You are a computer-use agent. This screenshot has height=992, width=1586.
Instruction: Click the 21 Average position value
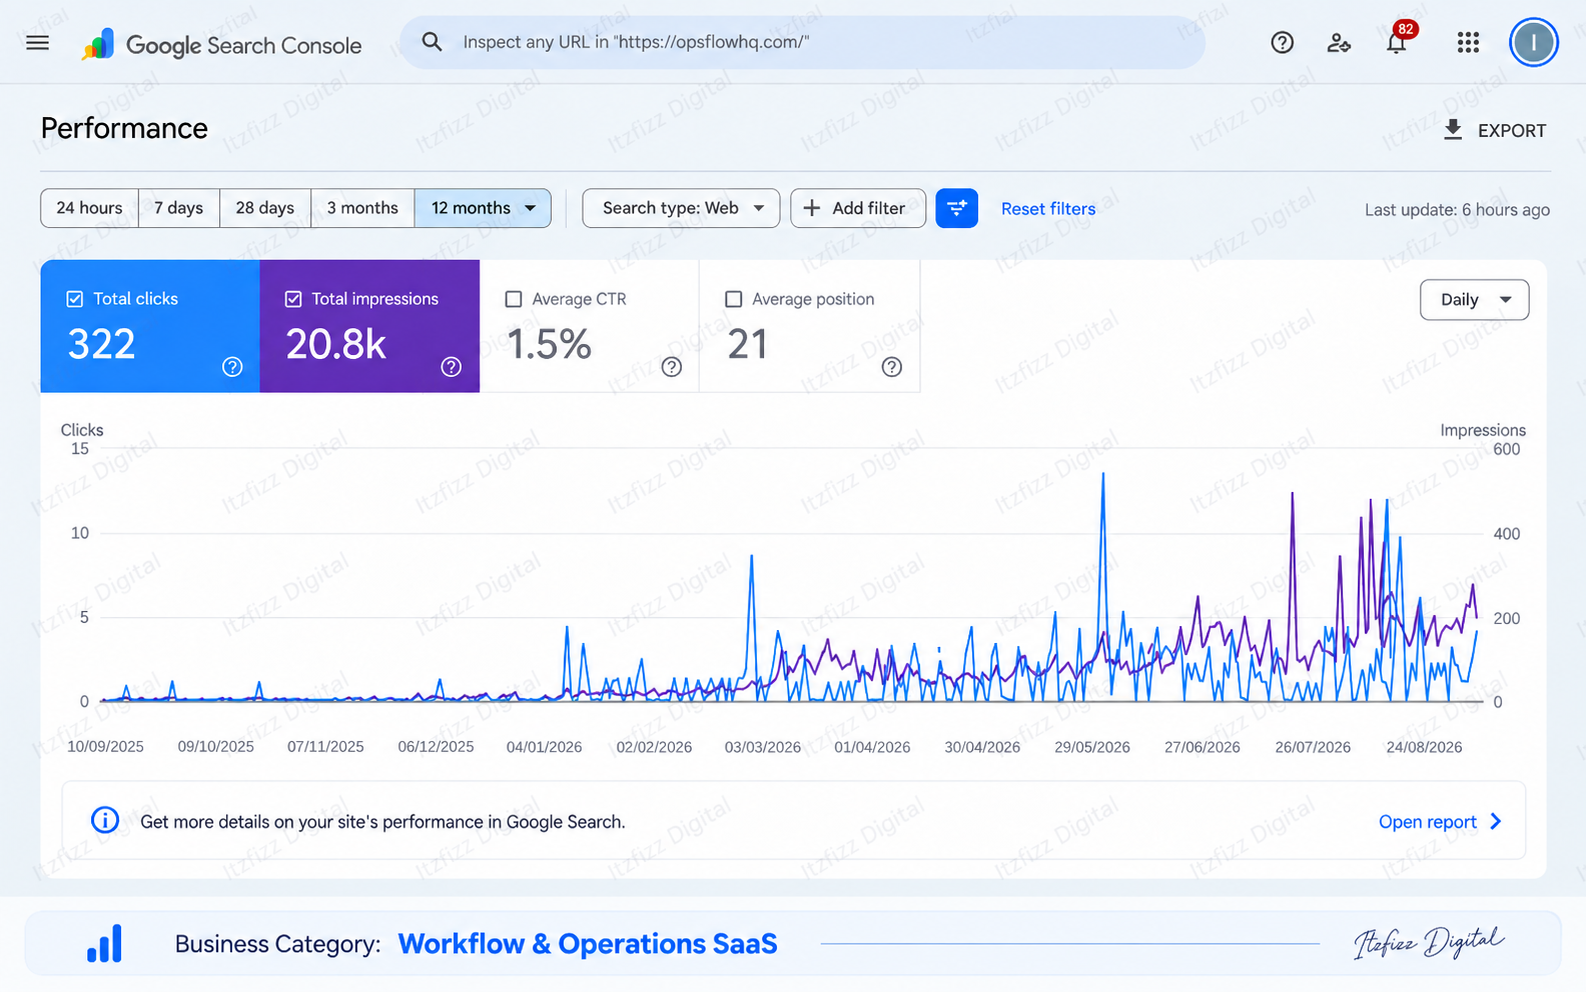tap(748, 344)
